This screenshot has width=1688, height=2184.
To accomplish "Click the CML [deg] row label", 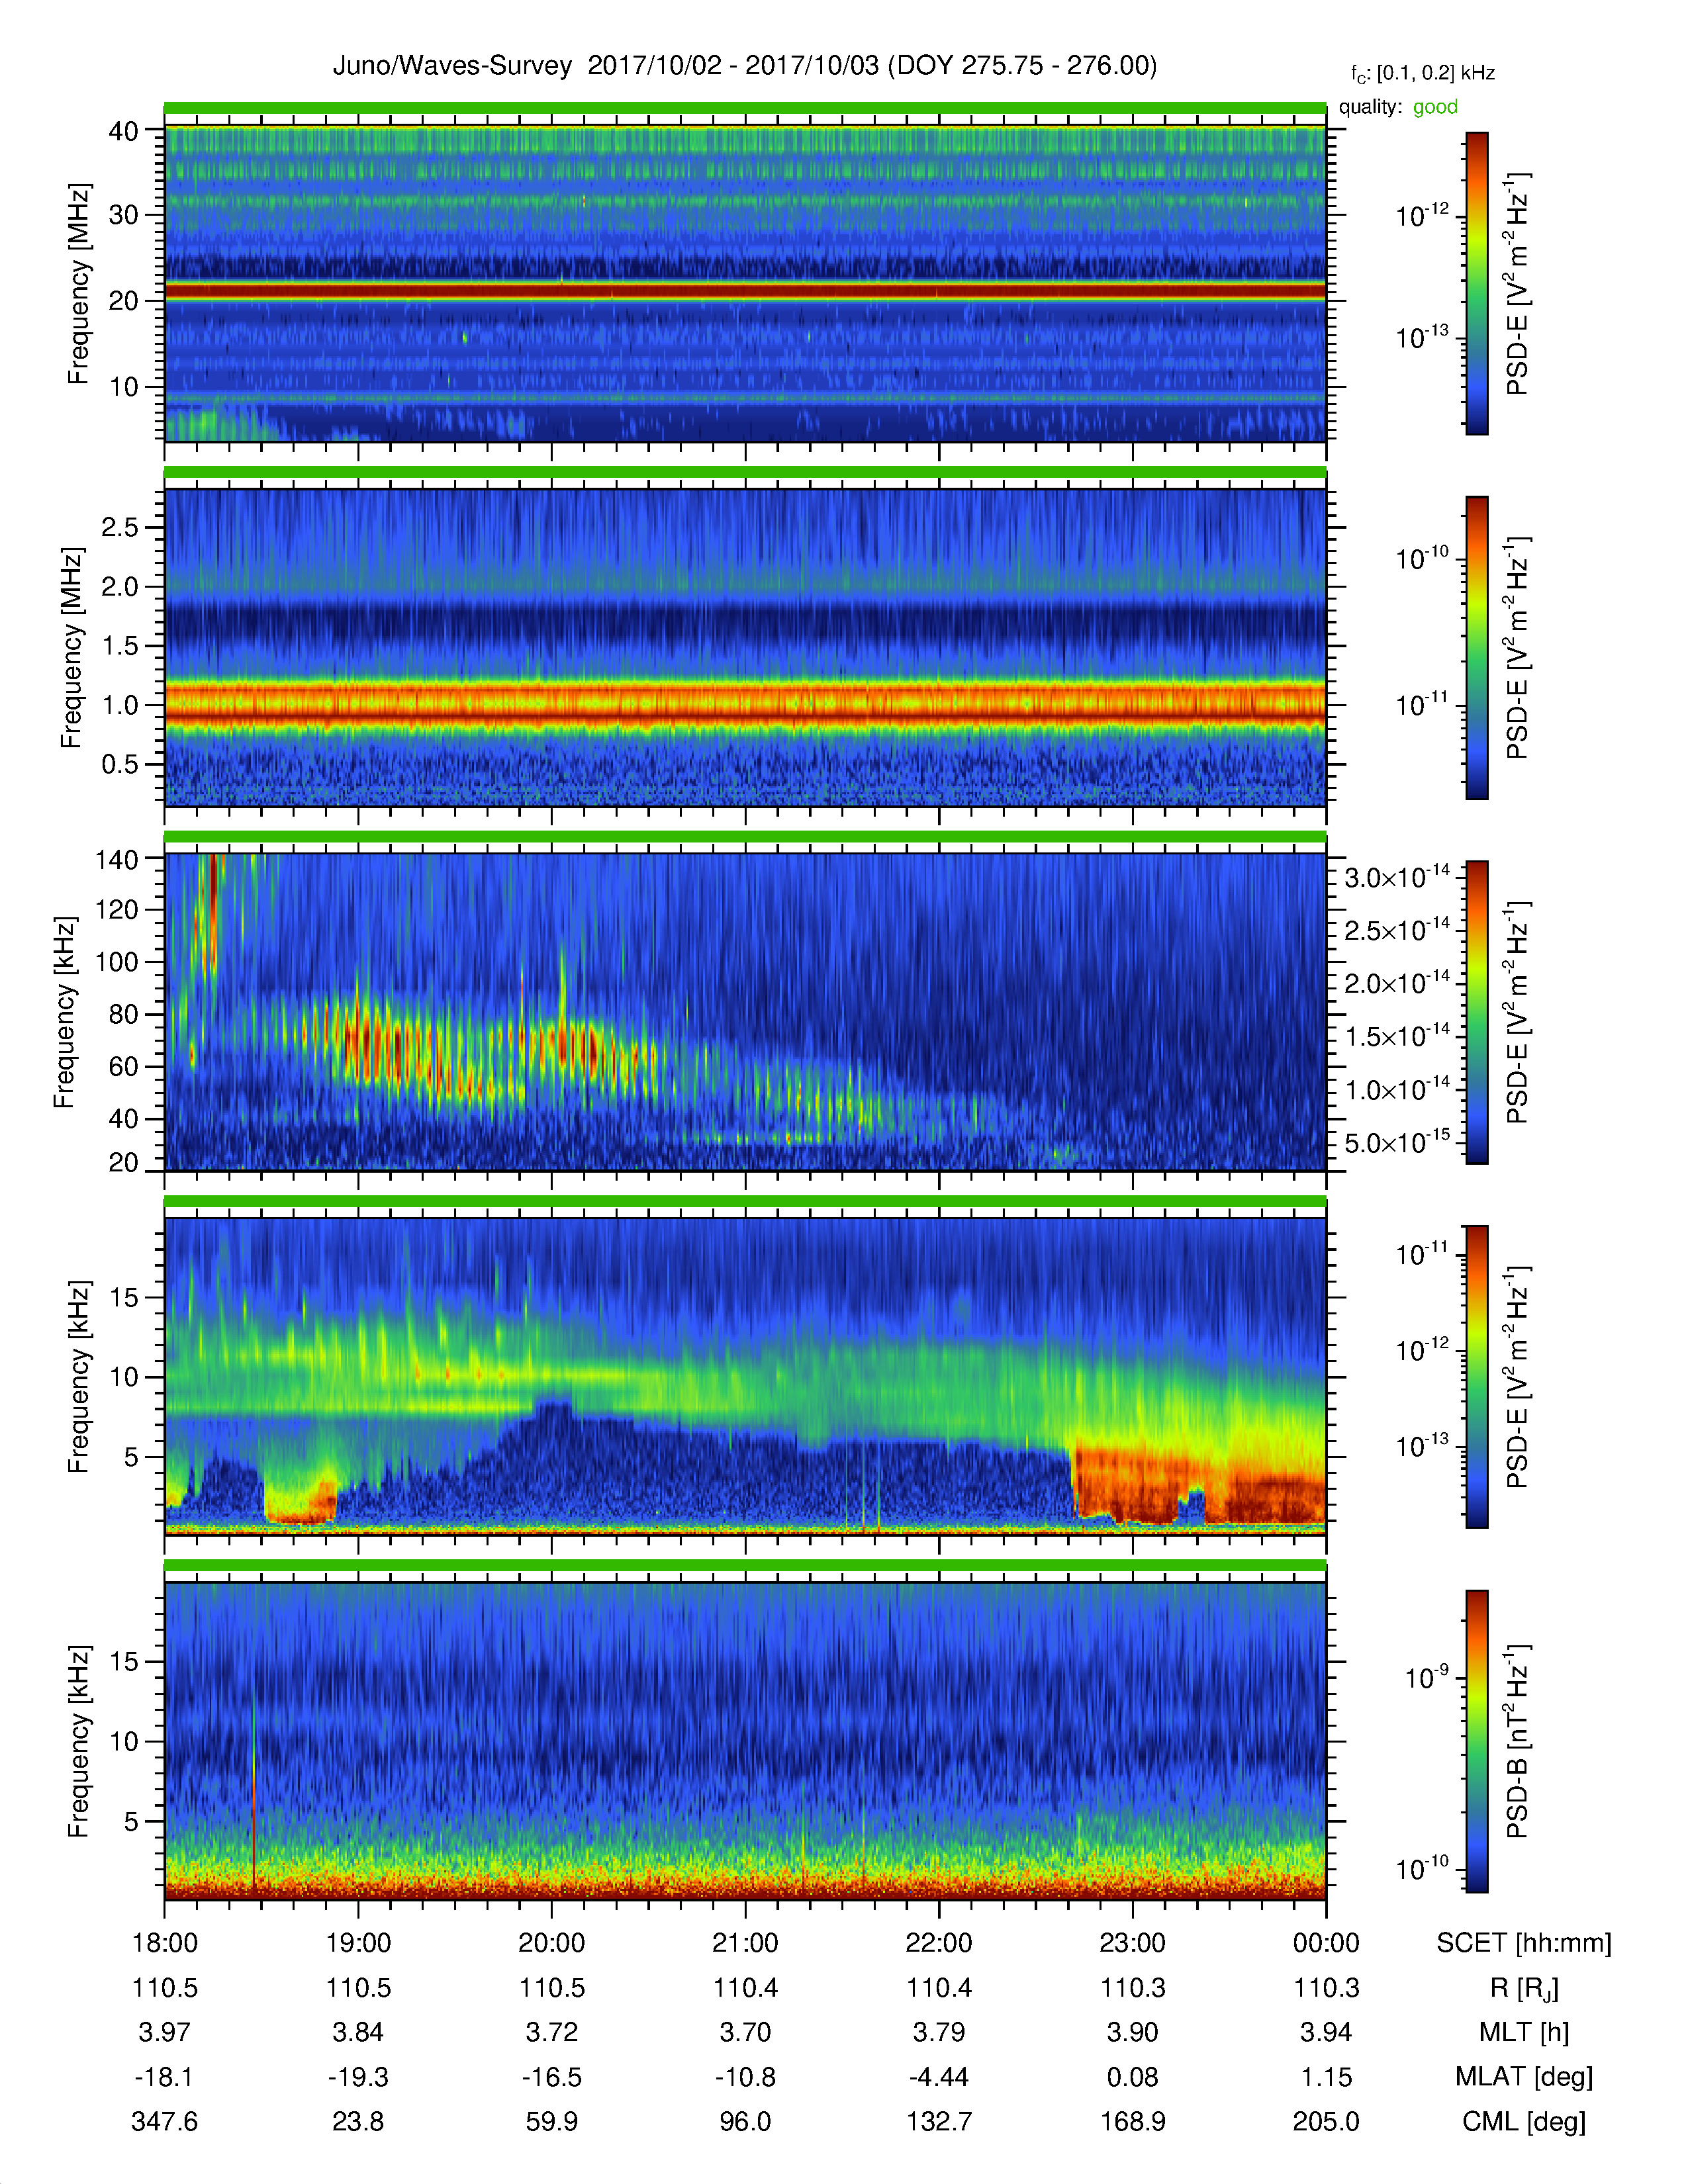I will click(x=1523, y=2121).
